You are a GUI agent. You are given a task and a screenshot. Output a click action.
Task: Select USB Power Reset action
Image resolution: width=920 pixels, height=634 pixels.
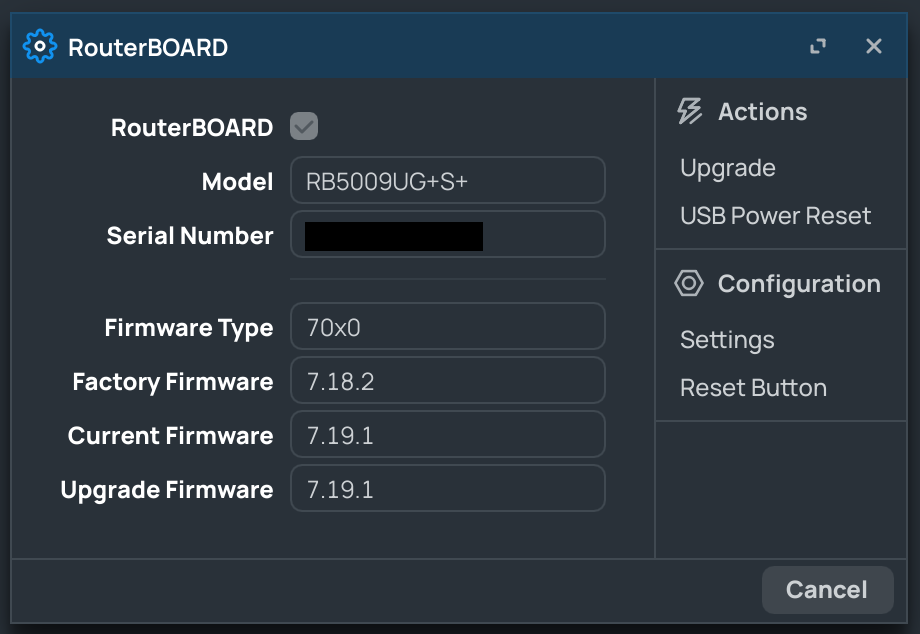775,216
